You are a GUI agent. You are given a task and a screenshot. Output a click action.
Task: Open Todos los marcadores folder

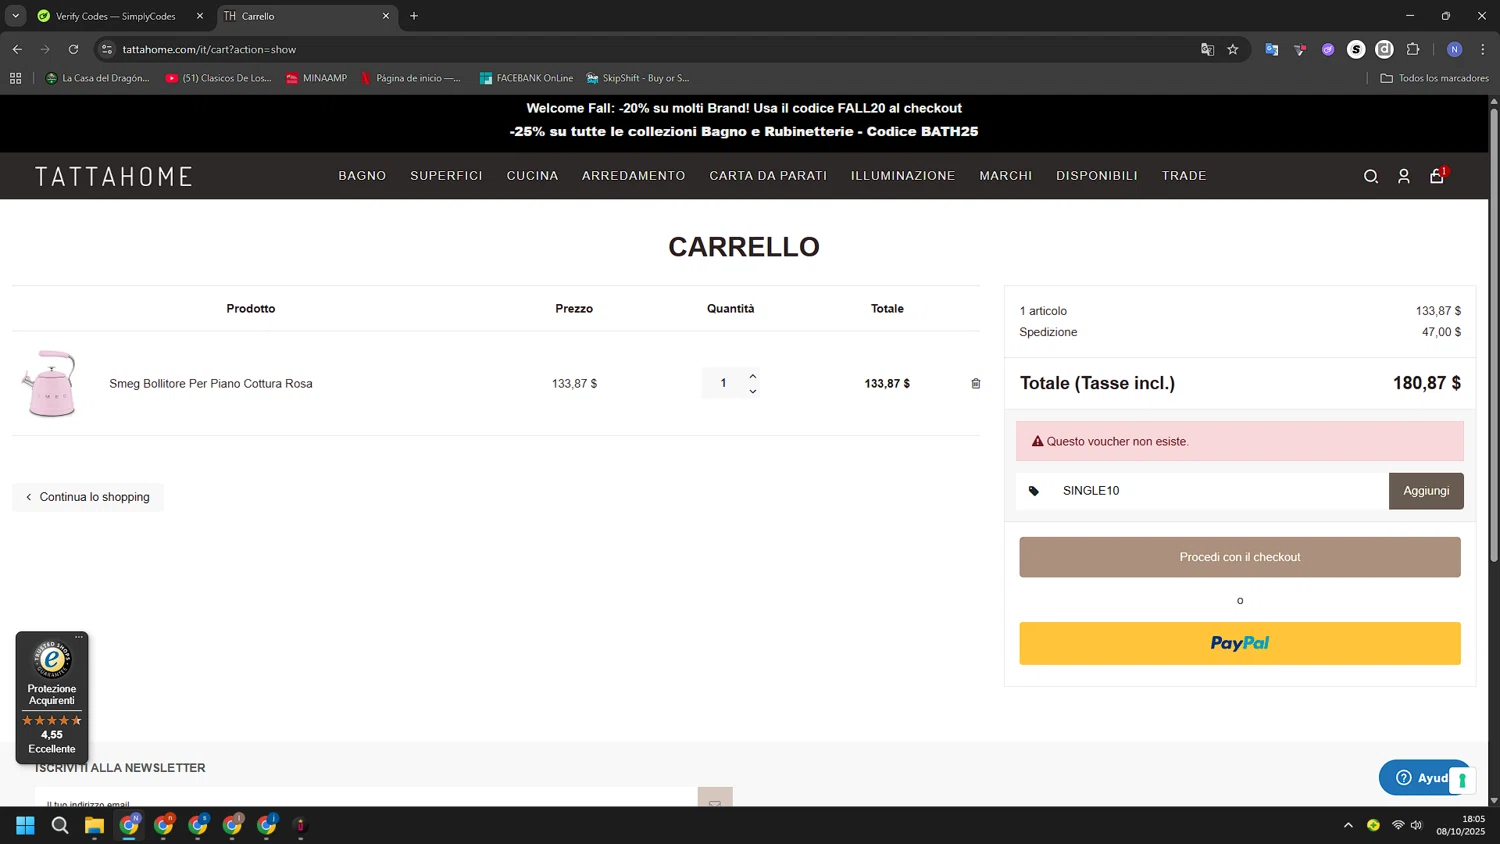[1435, 78]
